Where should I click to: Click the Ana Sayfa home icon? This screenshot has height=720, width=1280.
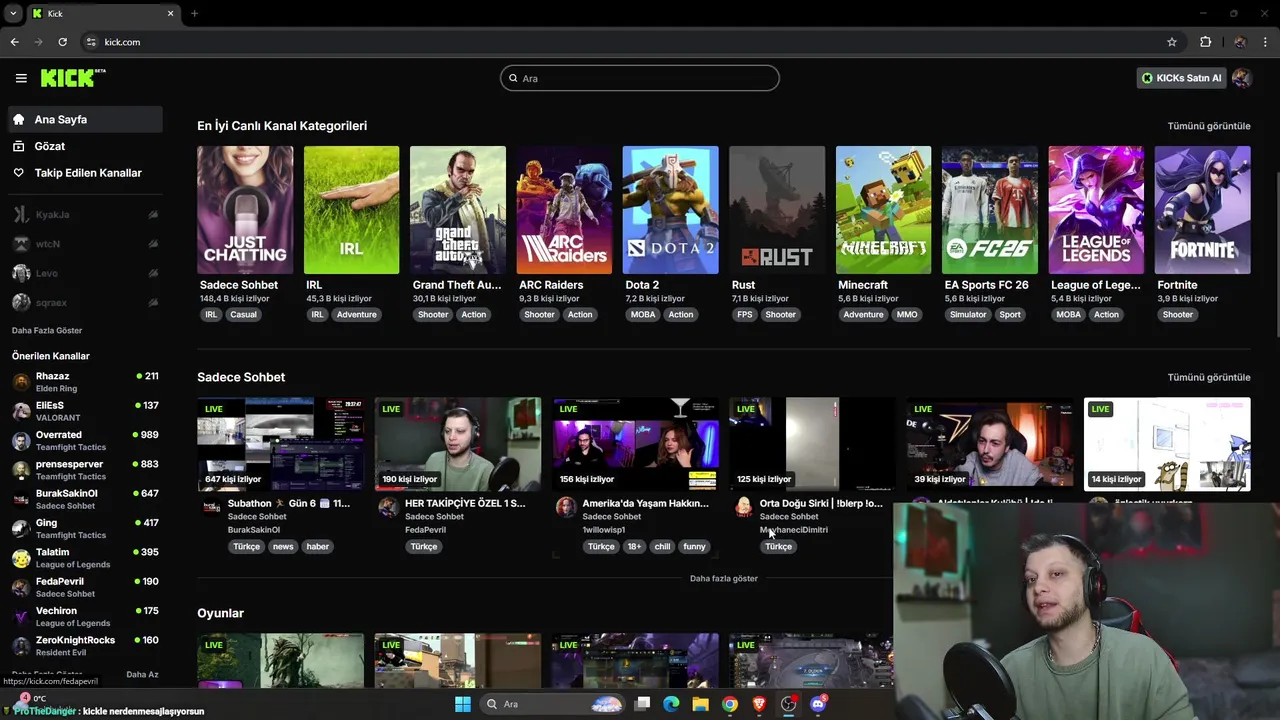point(18,119)
